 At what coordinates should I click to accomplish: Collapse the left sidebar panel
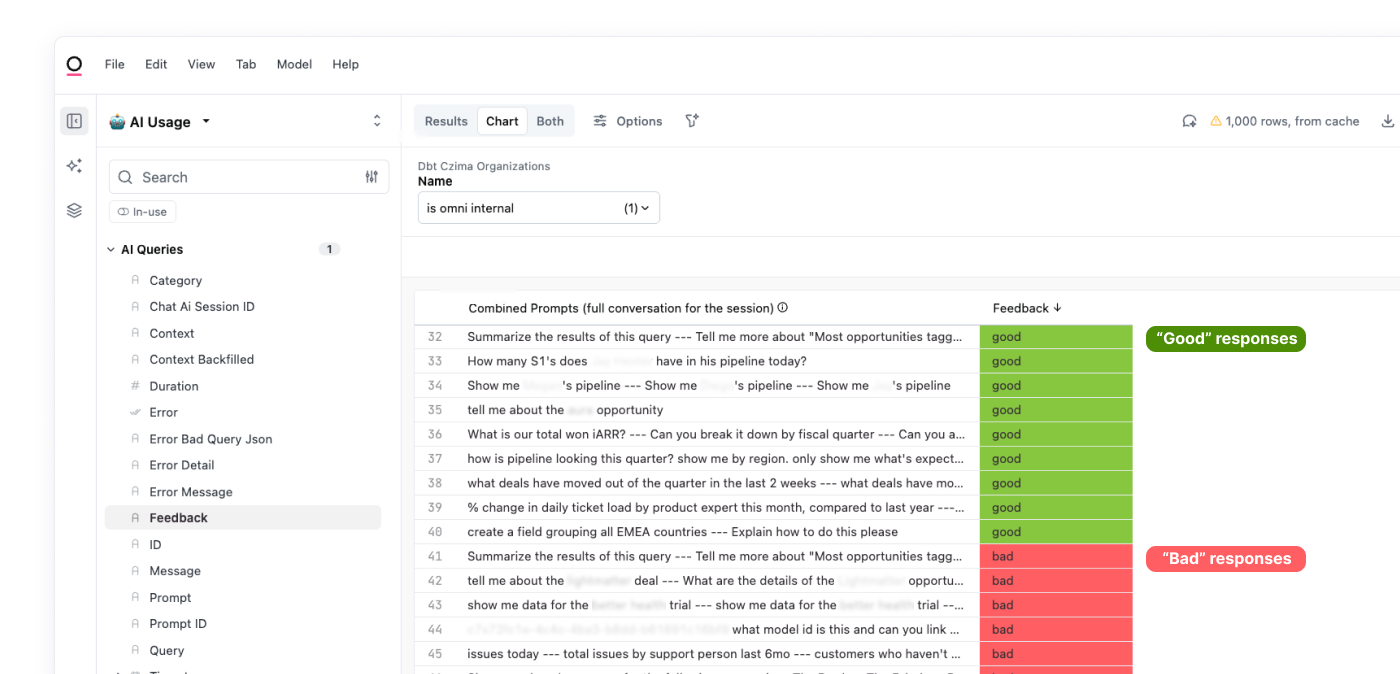pyautogui.click(x=73, y=119)
